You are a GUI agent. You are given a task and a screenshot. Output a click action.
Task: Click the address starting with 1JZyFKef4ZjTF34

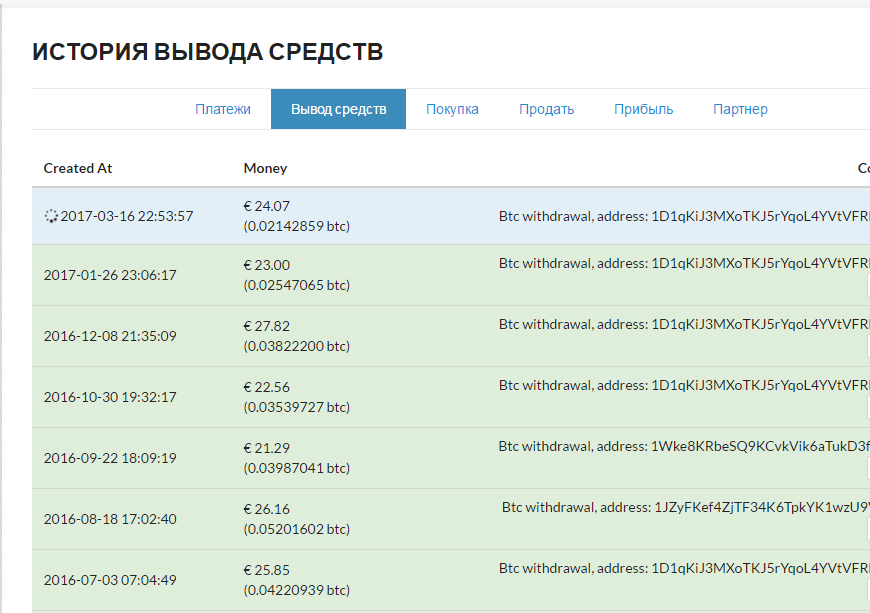[x=761, y=508]
